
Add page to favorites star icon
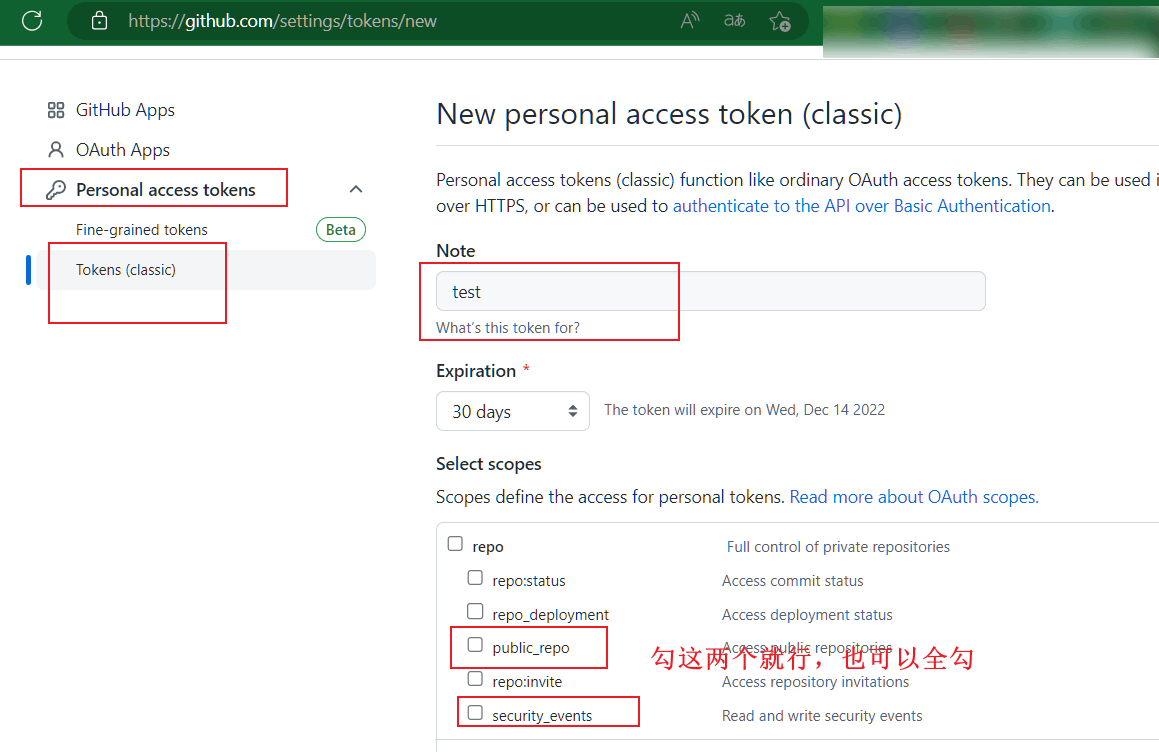click(x=780, y=21)
